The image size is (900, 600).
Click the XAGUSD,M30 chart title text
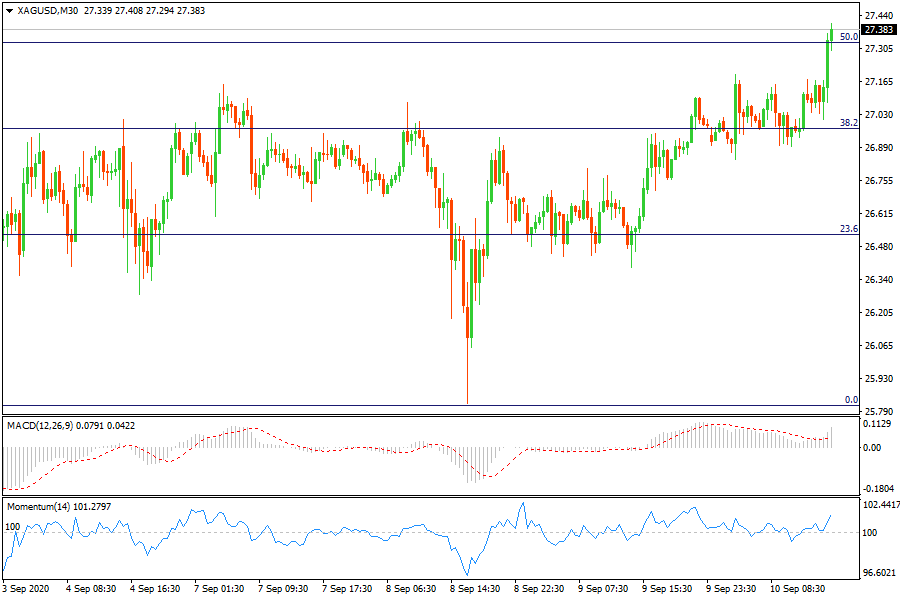click(x=48, y=10)
